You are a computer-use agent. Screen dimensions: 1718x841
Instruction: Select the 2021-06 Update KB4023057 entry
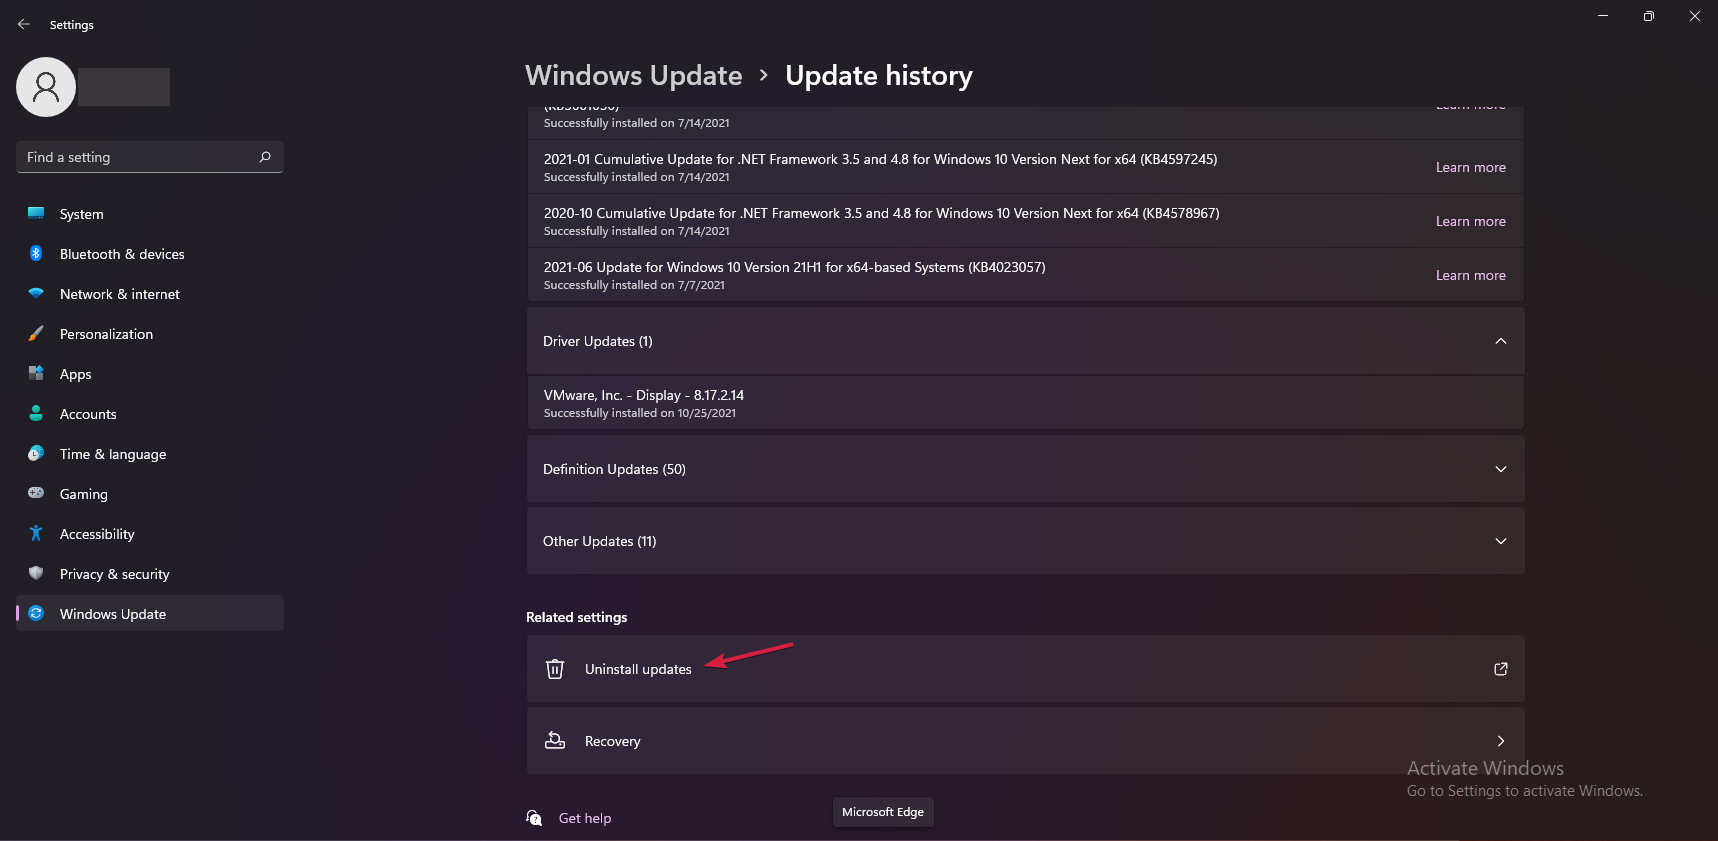pyautogui.click(x=1025, y=275)
